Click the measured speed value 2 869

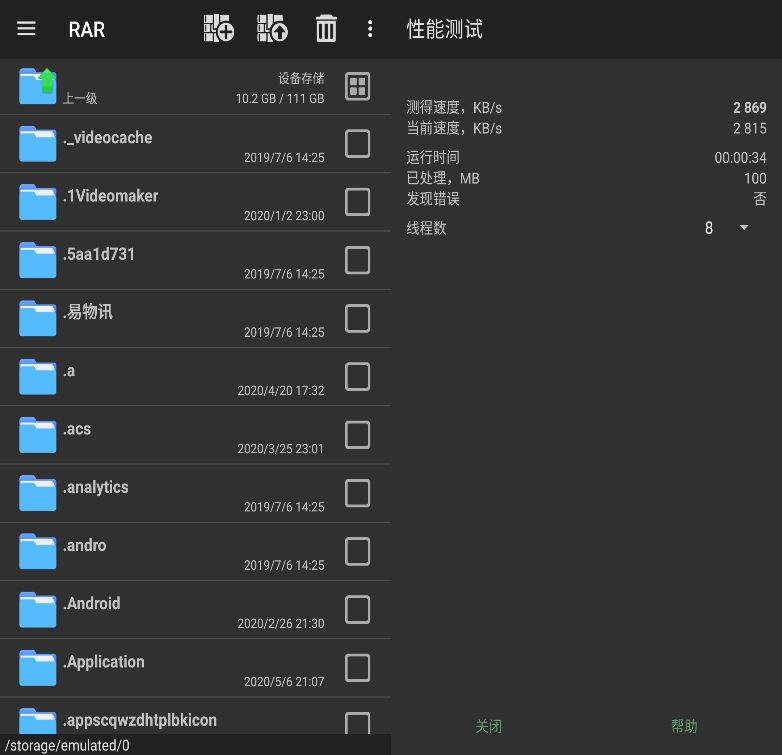tap(750, 108)
